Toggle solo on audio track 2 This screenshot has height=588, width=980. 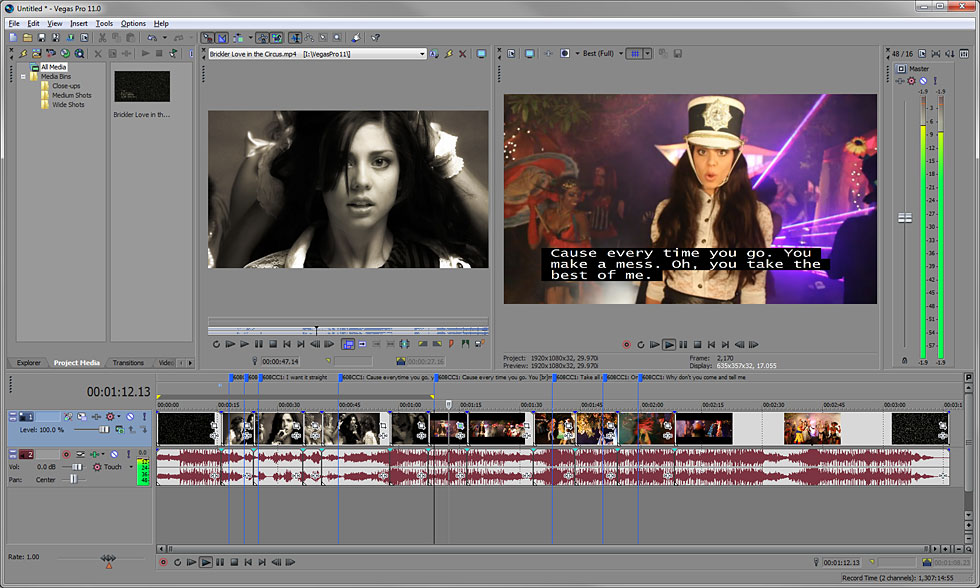[128, 454]
